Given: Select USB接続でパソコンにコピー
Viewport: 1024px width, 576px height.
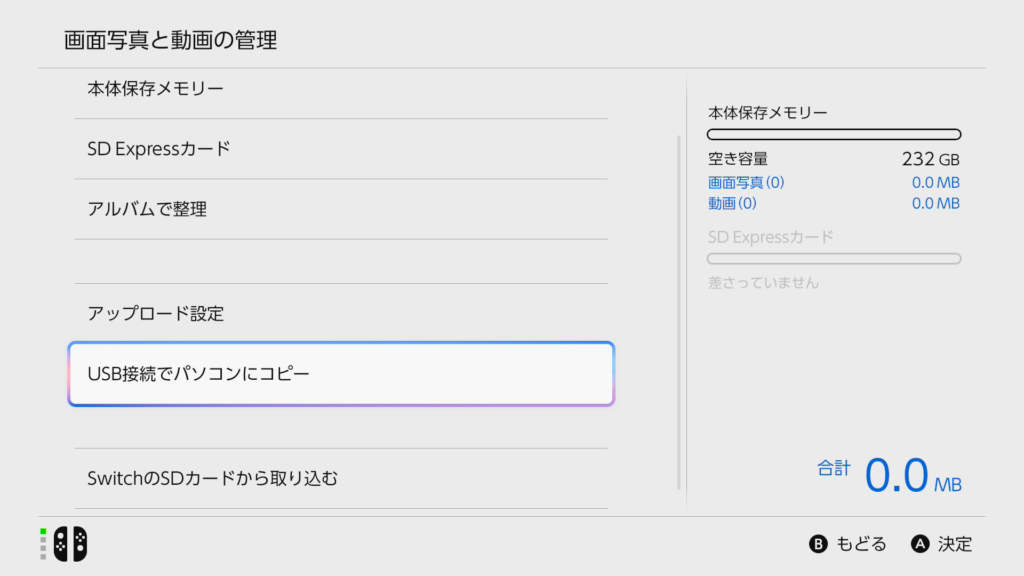Looking at the screenshot, I should 341,374.
